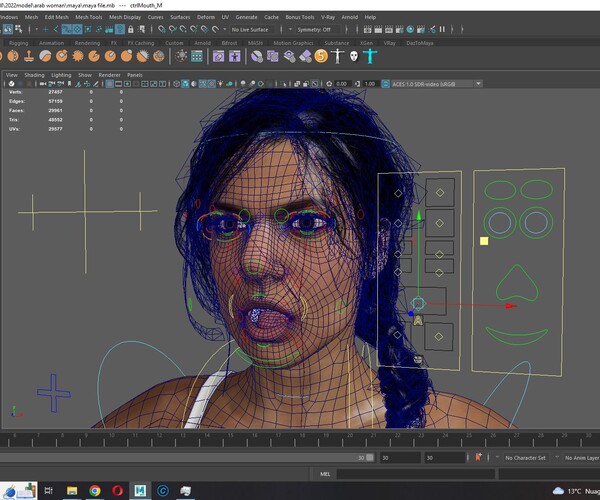Open the panel Shading menu
The height and width of the screenshot is (500, 600).
pos(34,75)
